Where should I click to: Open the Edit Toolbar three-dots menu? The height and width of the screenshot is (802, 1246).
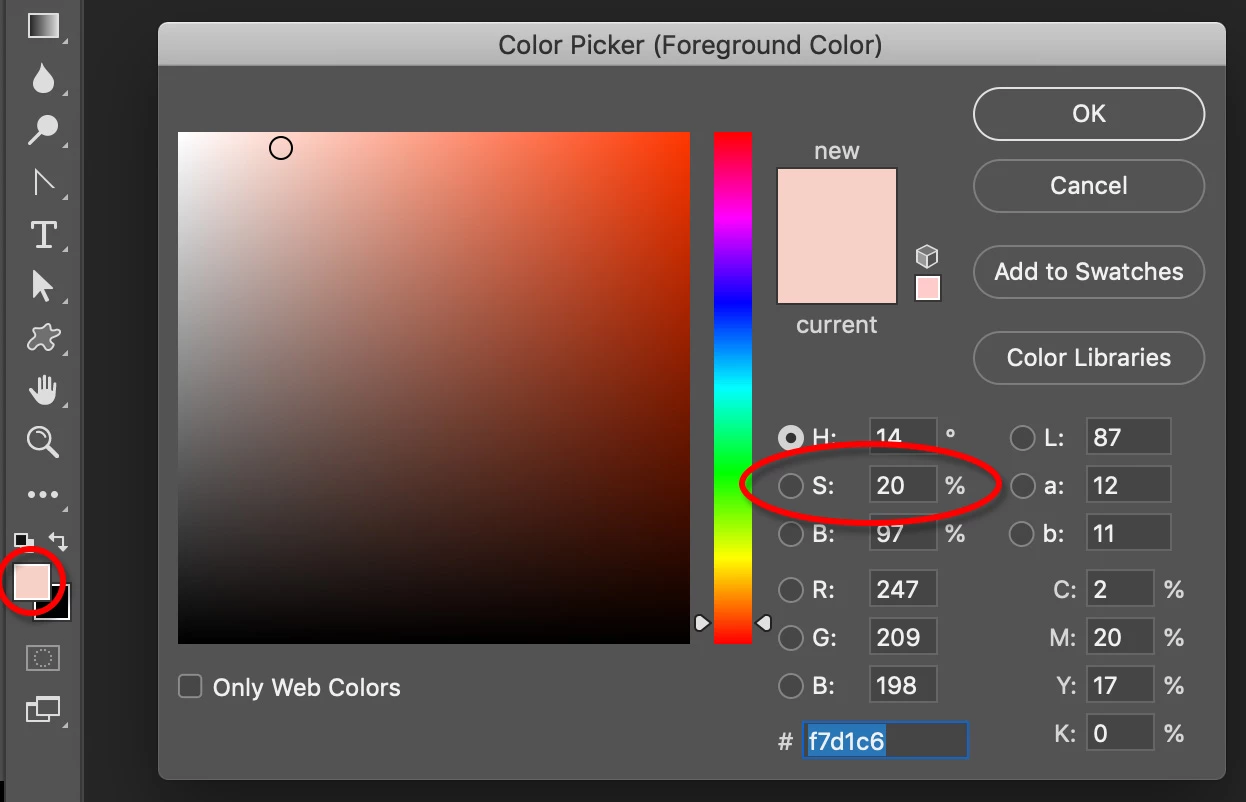click(x=43, y=494)
